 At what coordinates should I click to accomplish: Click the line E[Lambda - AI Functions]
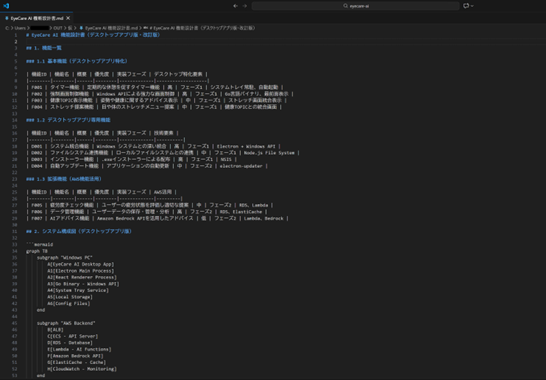[x=80, y=349]
